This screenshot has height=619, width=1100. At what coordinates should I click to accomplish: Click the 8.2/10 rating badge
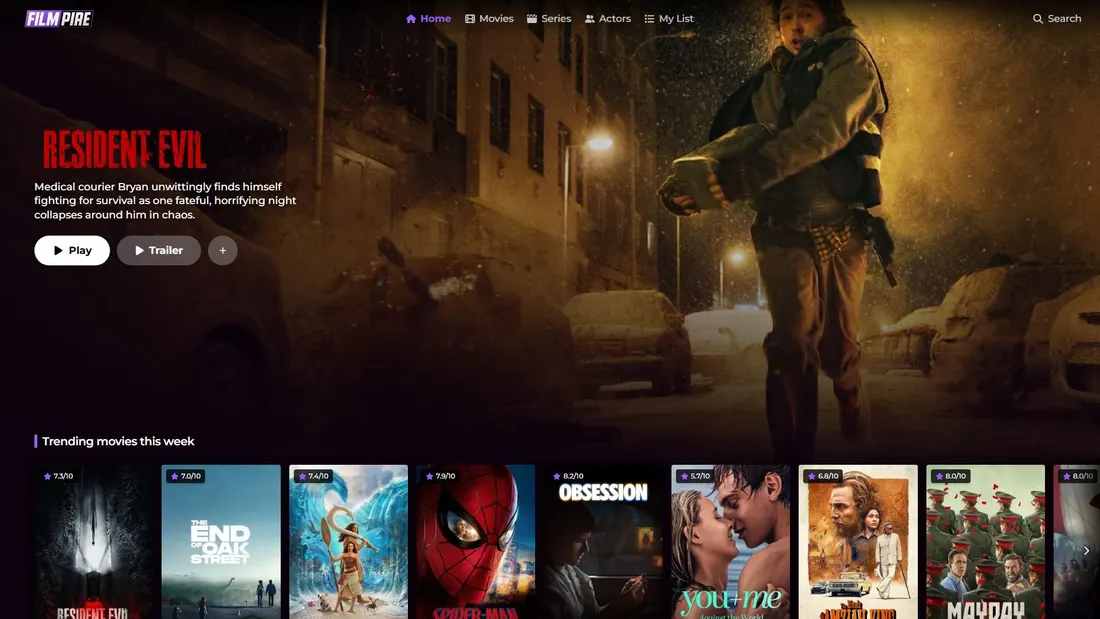coord(568,476)
